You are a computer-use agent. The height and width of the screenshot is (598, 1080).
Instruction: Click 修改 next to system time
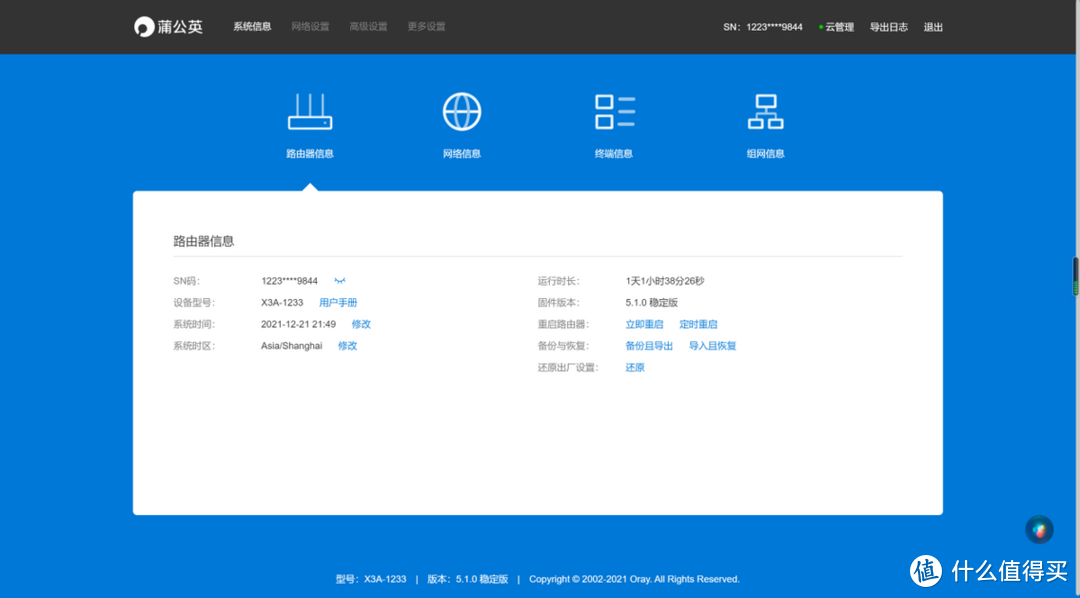click(361, 325)
